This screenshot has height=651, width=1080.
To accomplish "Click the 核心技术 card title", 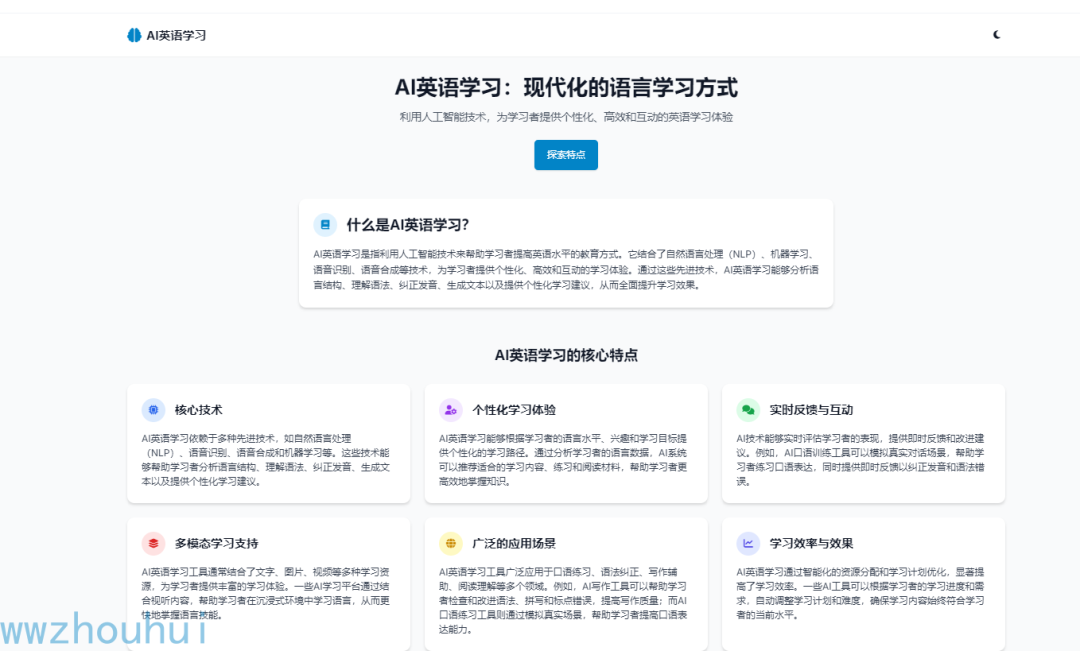I will [198, 410].
